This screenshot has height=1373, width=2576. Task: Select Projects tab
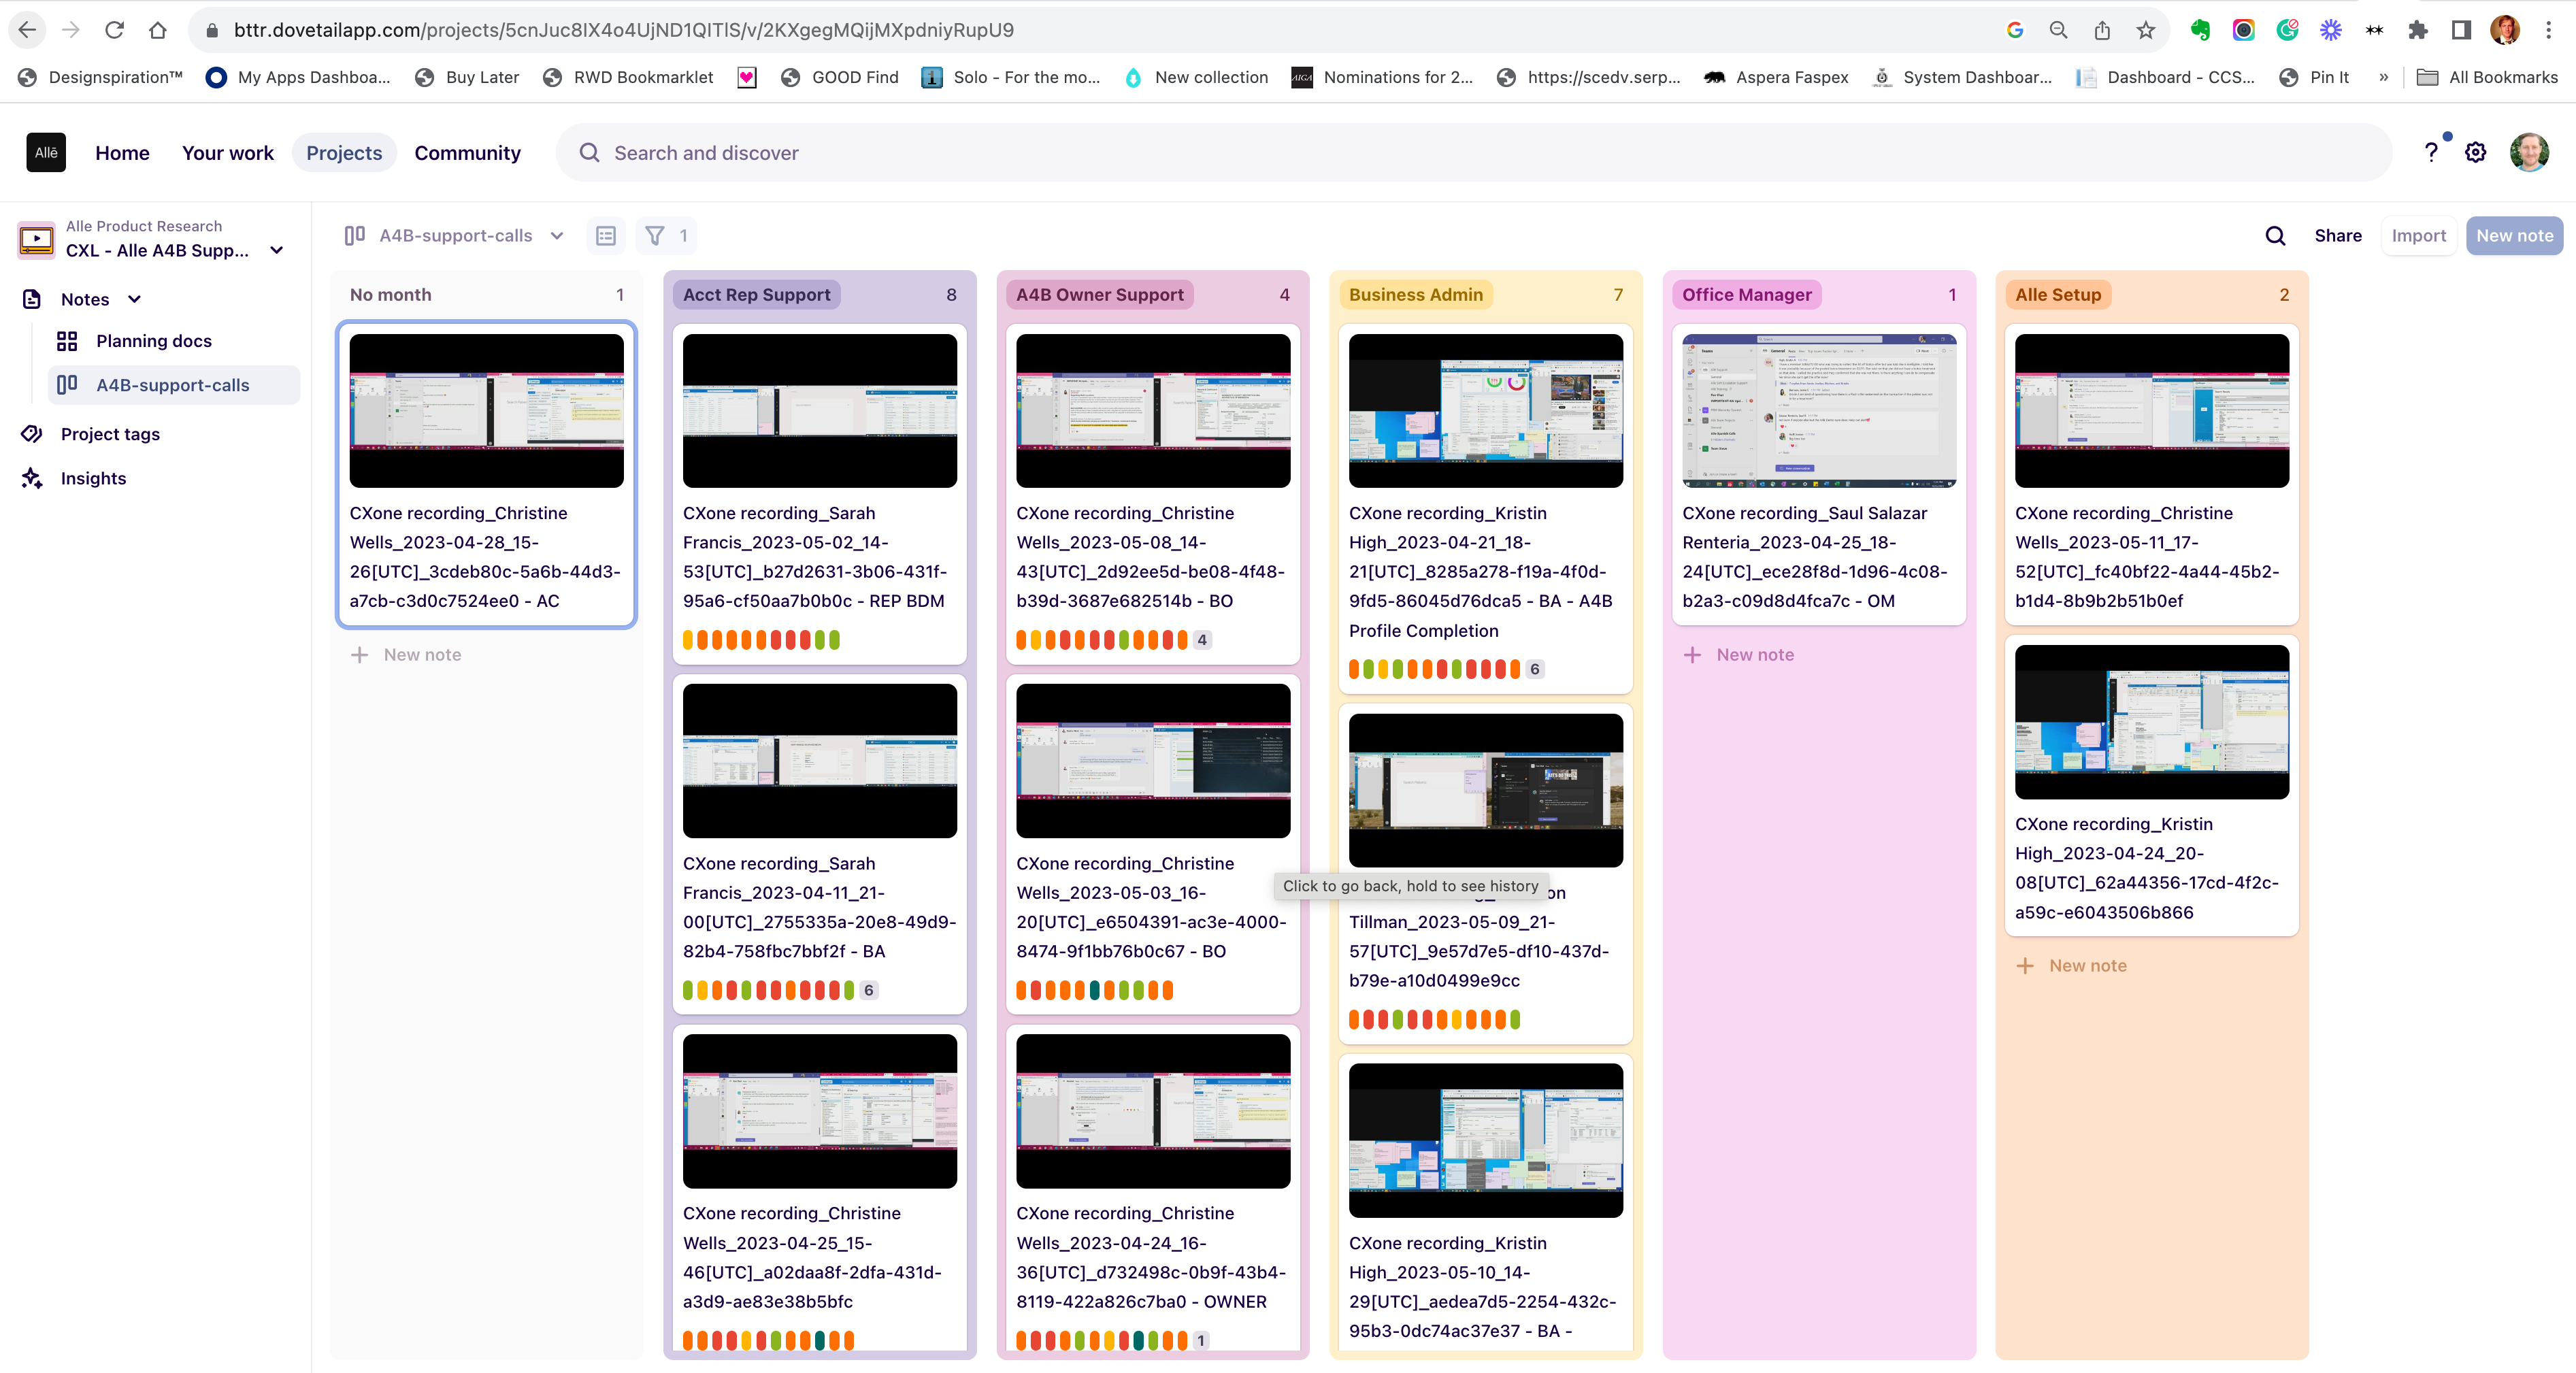pos(344,152)
